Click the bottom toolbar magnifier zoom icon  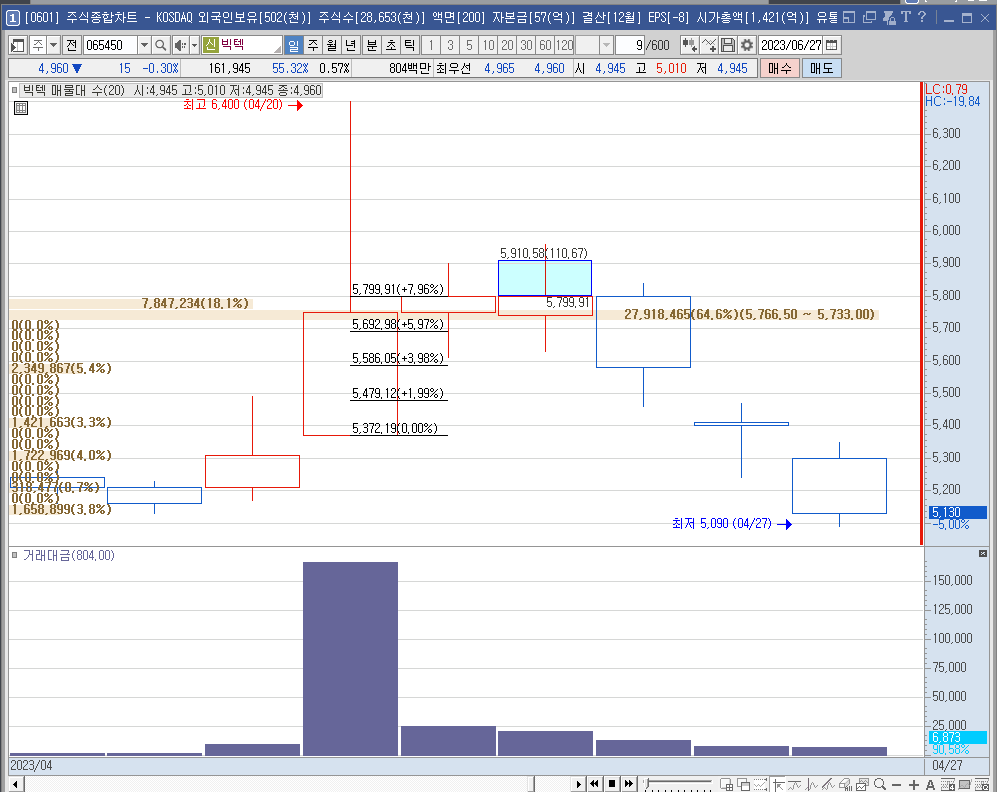click(880, 784)
